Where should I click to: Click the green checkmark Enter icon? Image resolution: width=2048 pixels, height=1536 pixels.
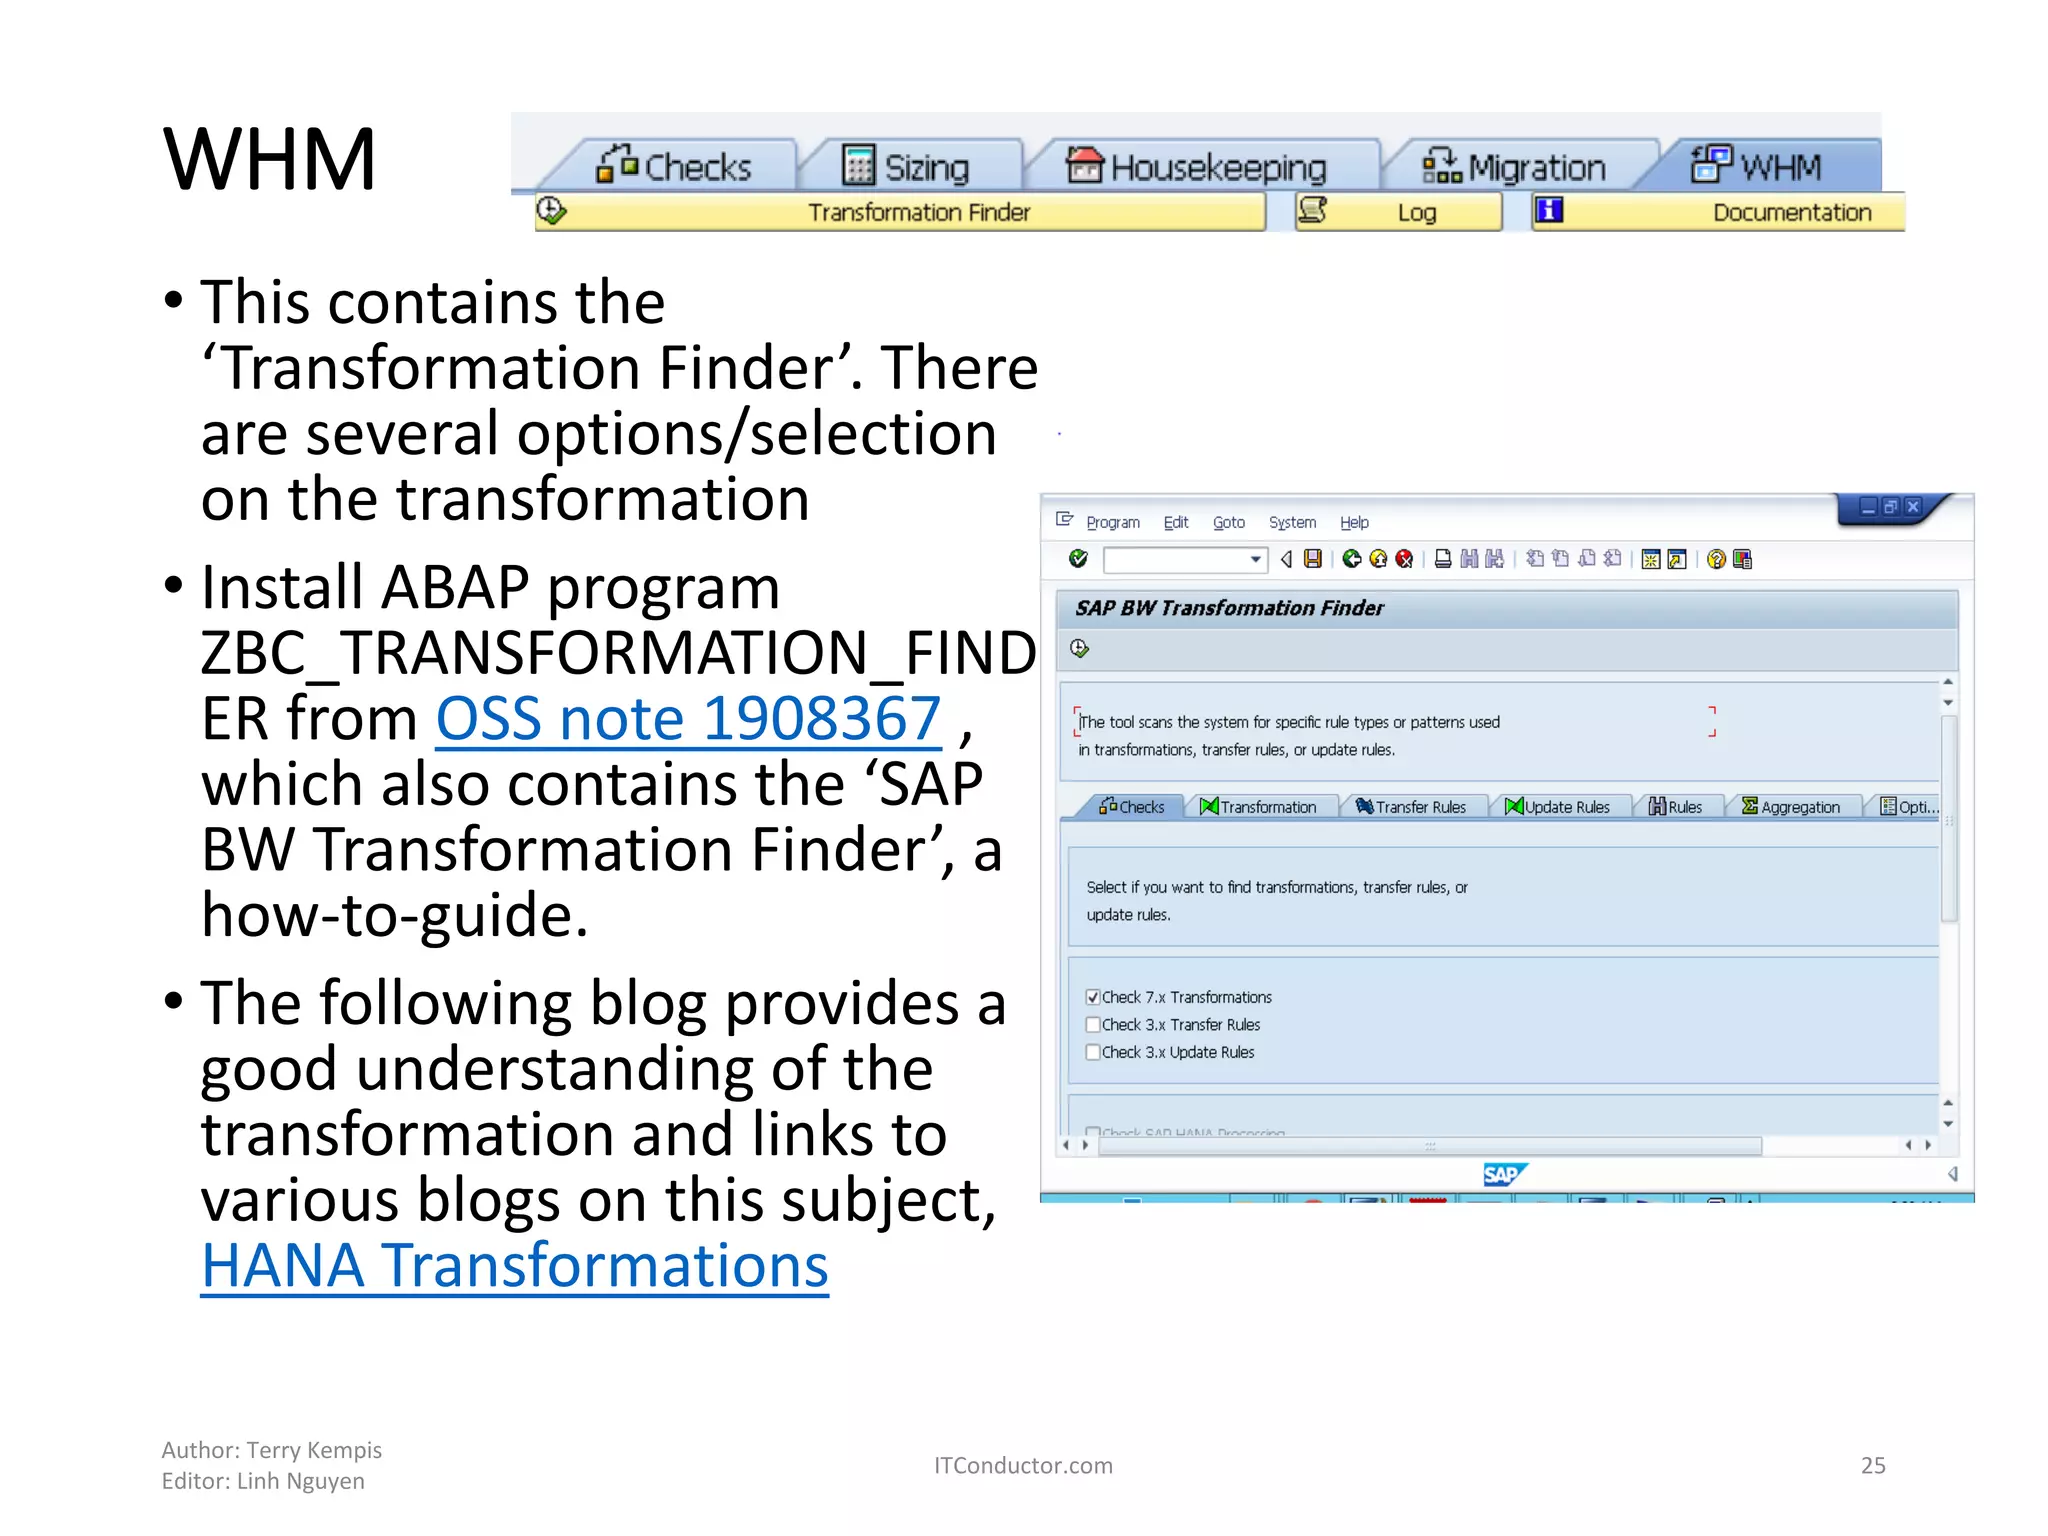coord(1078,559)
